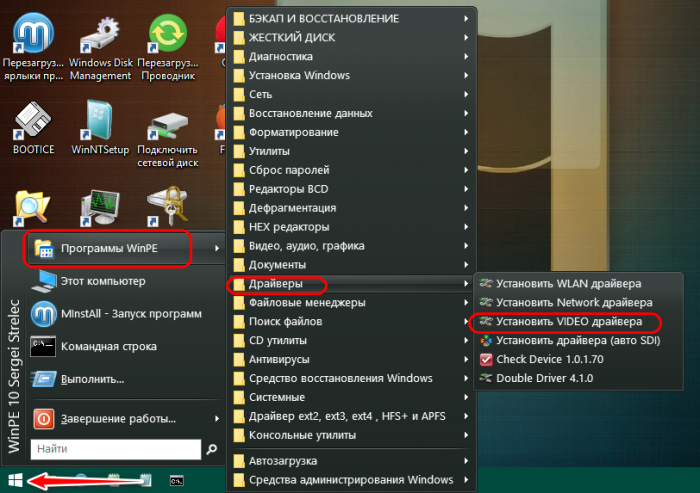Viewport: 700px width, 493px height.
Task: Click the Установить VIDEO драйвера icon
Action: (486, 322)
